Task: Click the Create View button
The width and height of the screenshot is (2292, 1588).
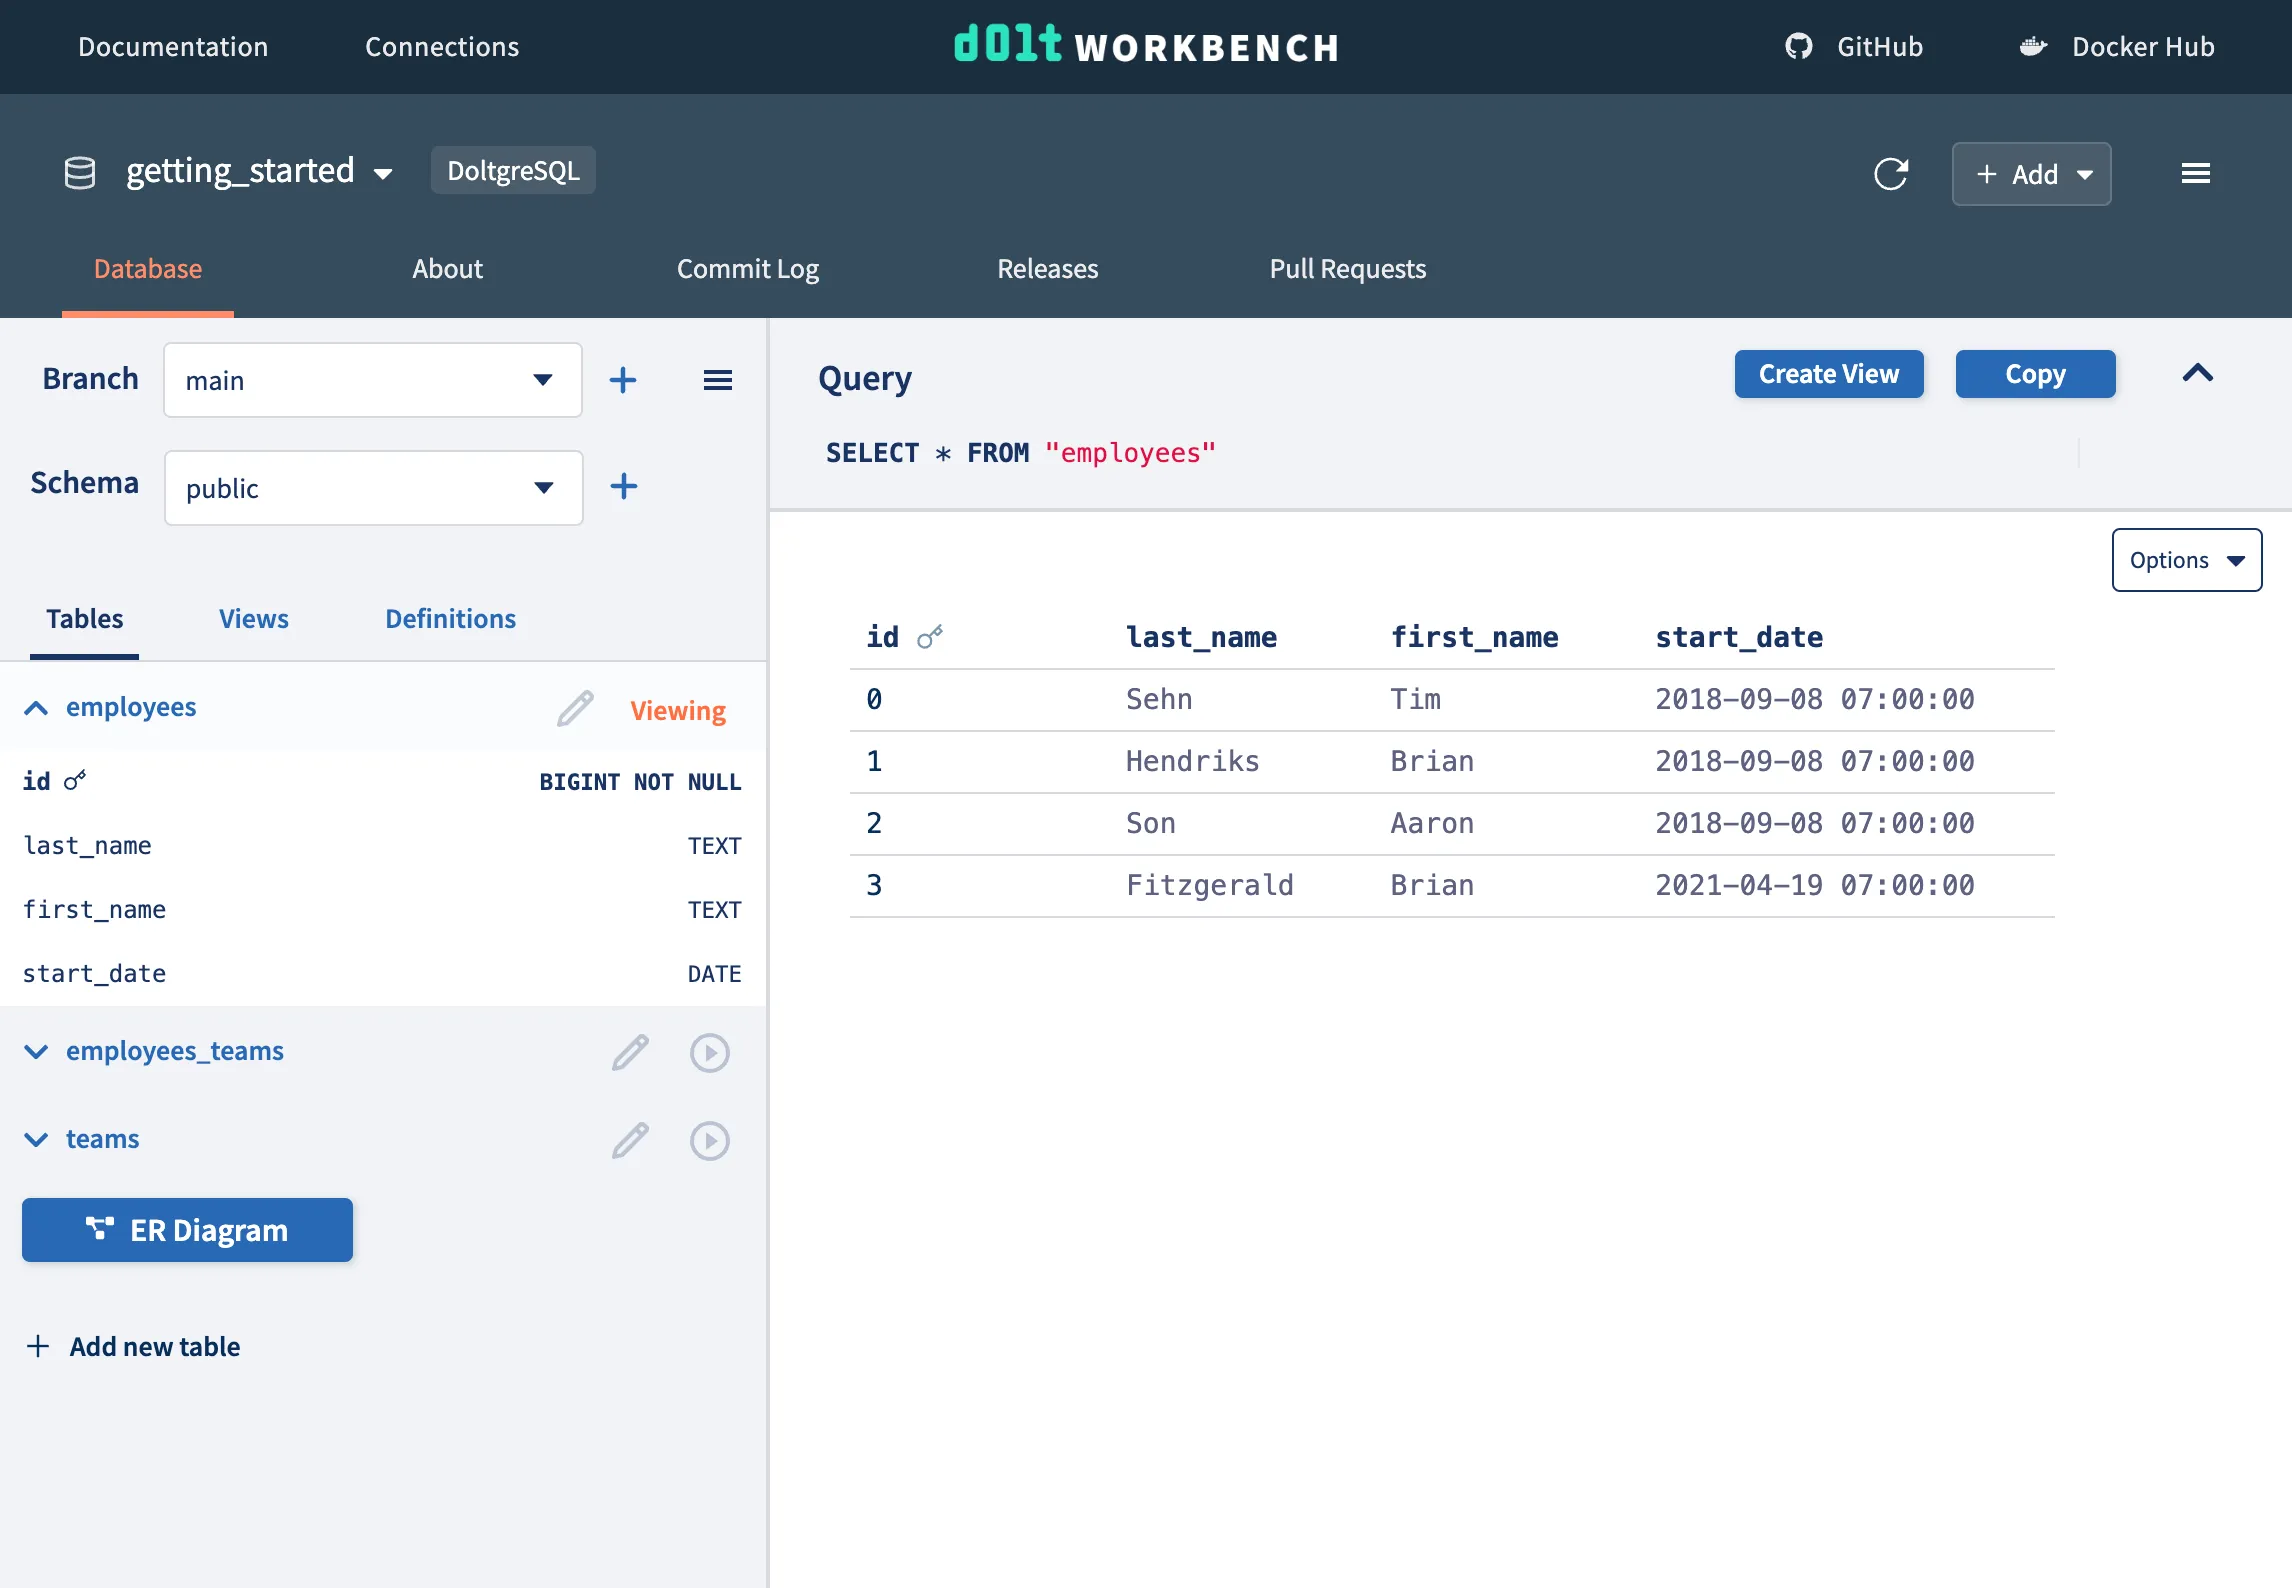Action: [1828, 374]
